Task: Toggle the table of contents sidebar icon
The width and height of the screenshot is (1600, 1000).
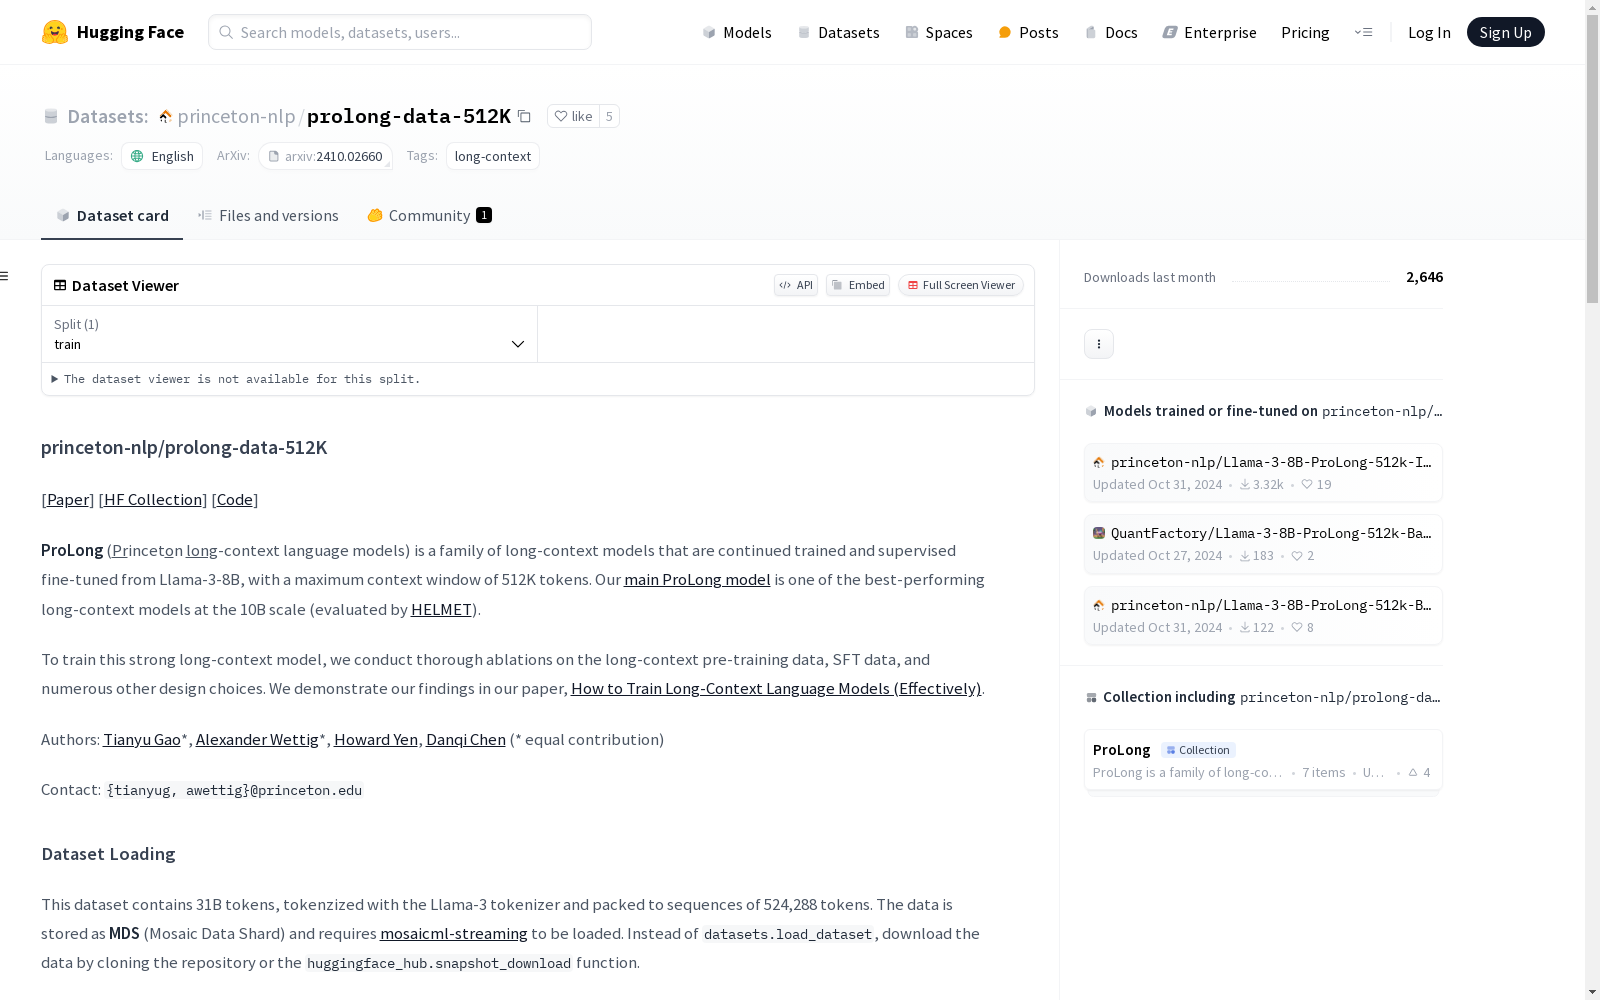Action: [5, 276]
